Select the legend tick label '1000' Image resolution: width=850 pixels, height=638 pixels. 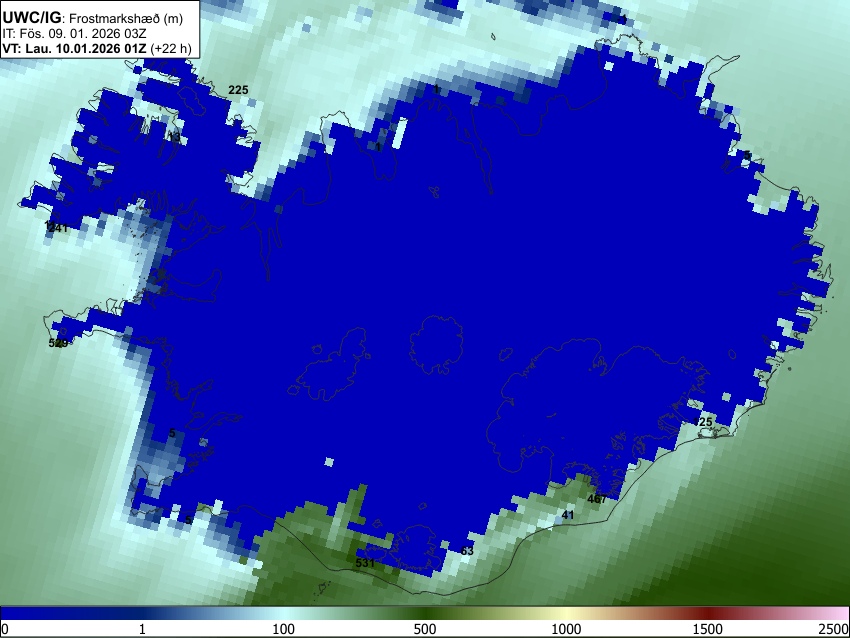point(566,629)
